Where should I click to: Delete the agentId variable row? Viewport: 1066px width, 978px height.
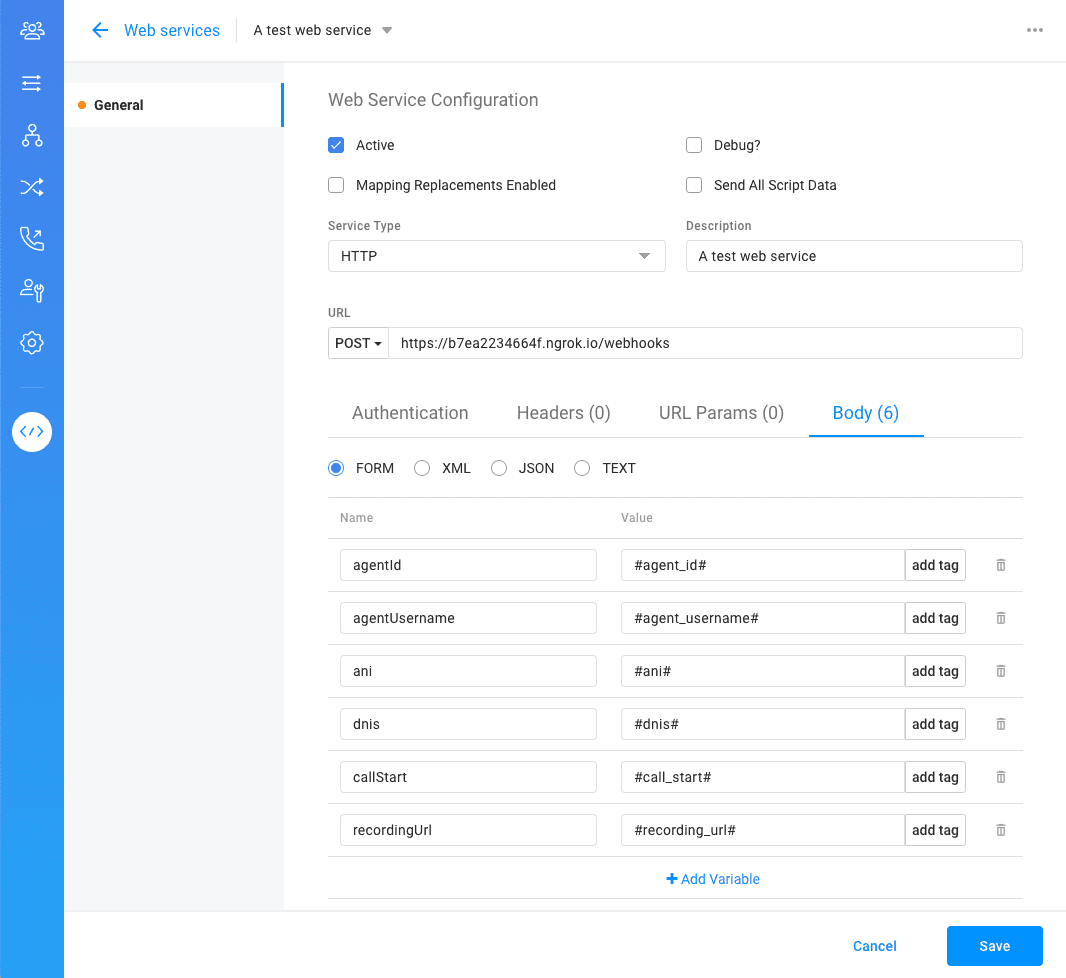tap(1001, 565)
